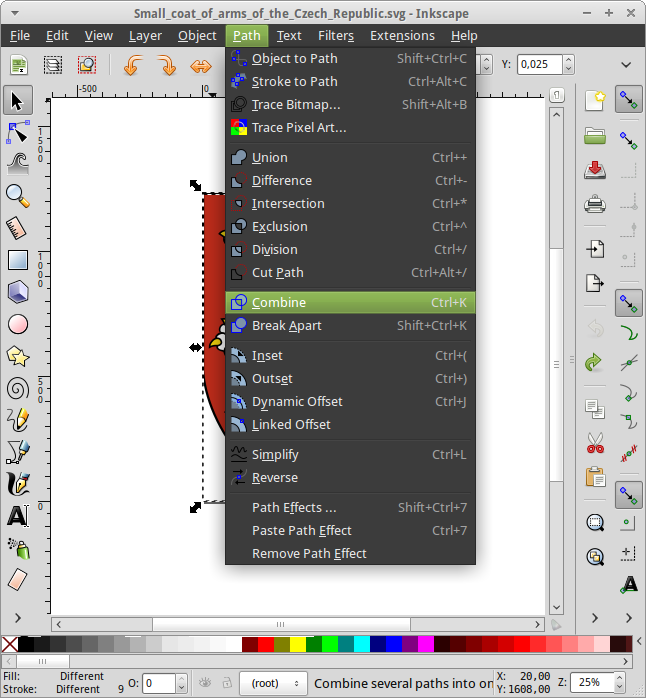
Task: Select the Node editing tool
Action: 18,131
